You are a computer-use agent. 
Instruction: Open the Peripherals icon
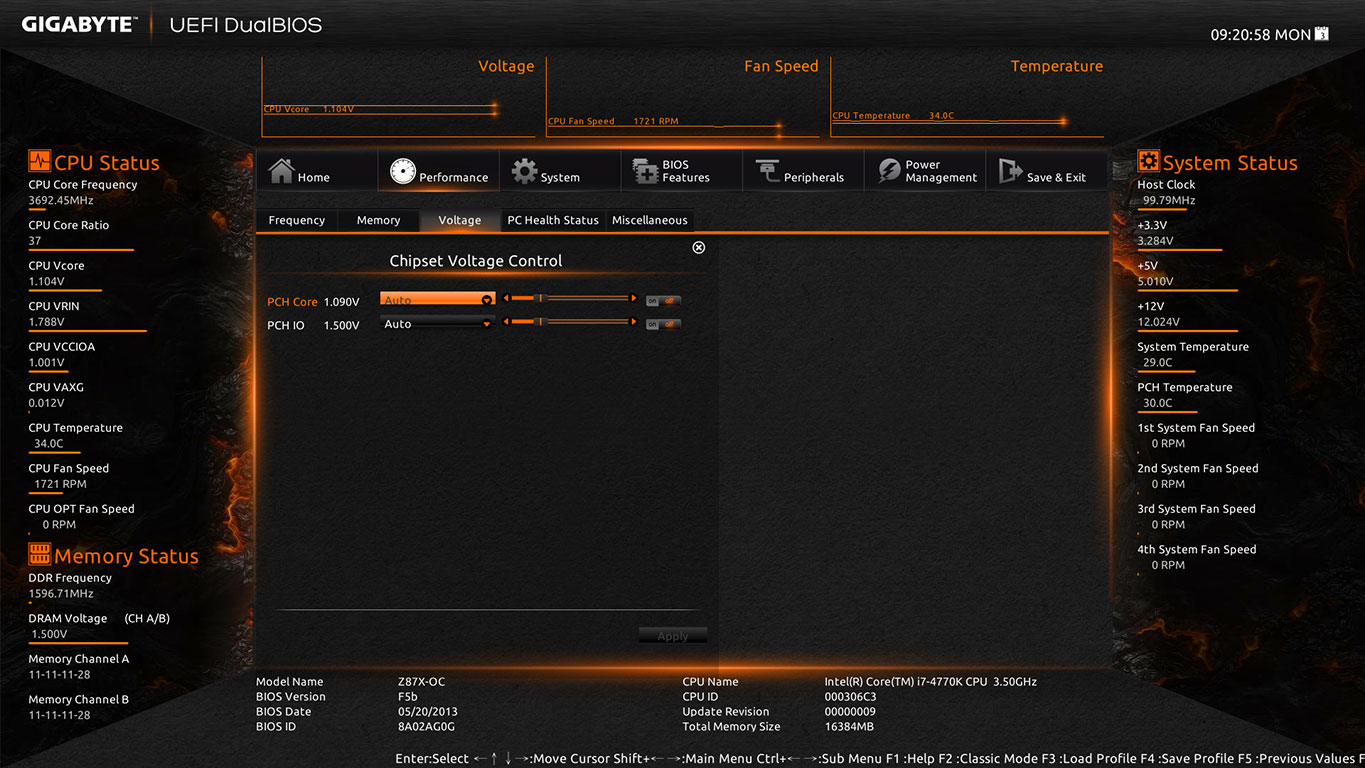point(767,171)
